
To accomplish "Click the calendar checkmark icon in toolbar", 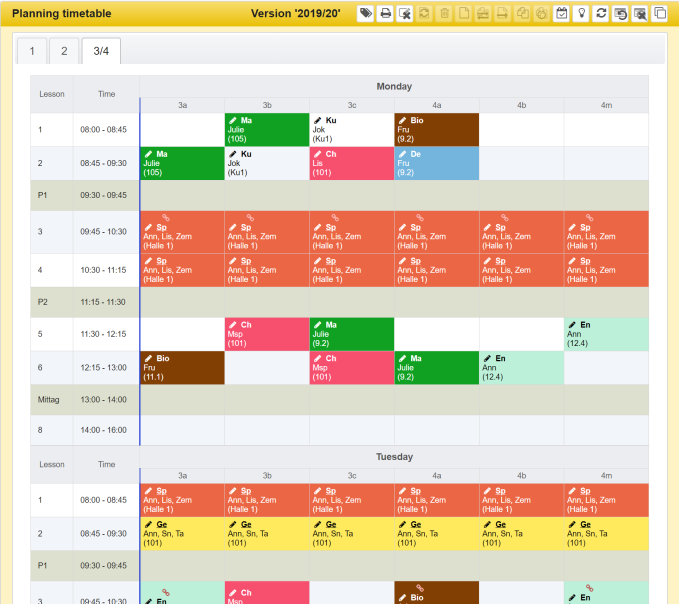I will [x=561, y=14].
